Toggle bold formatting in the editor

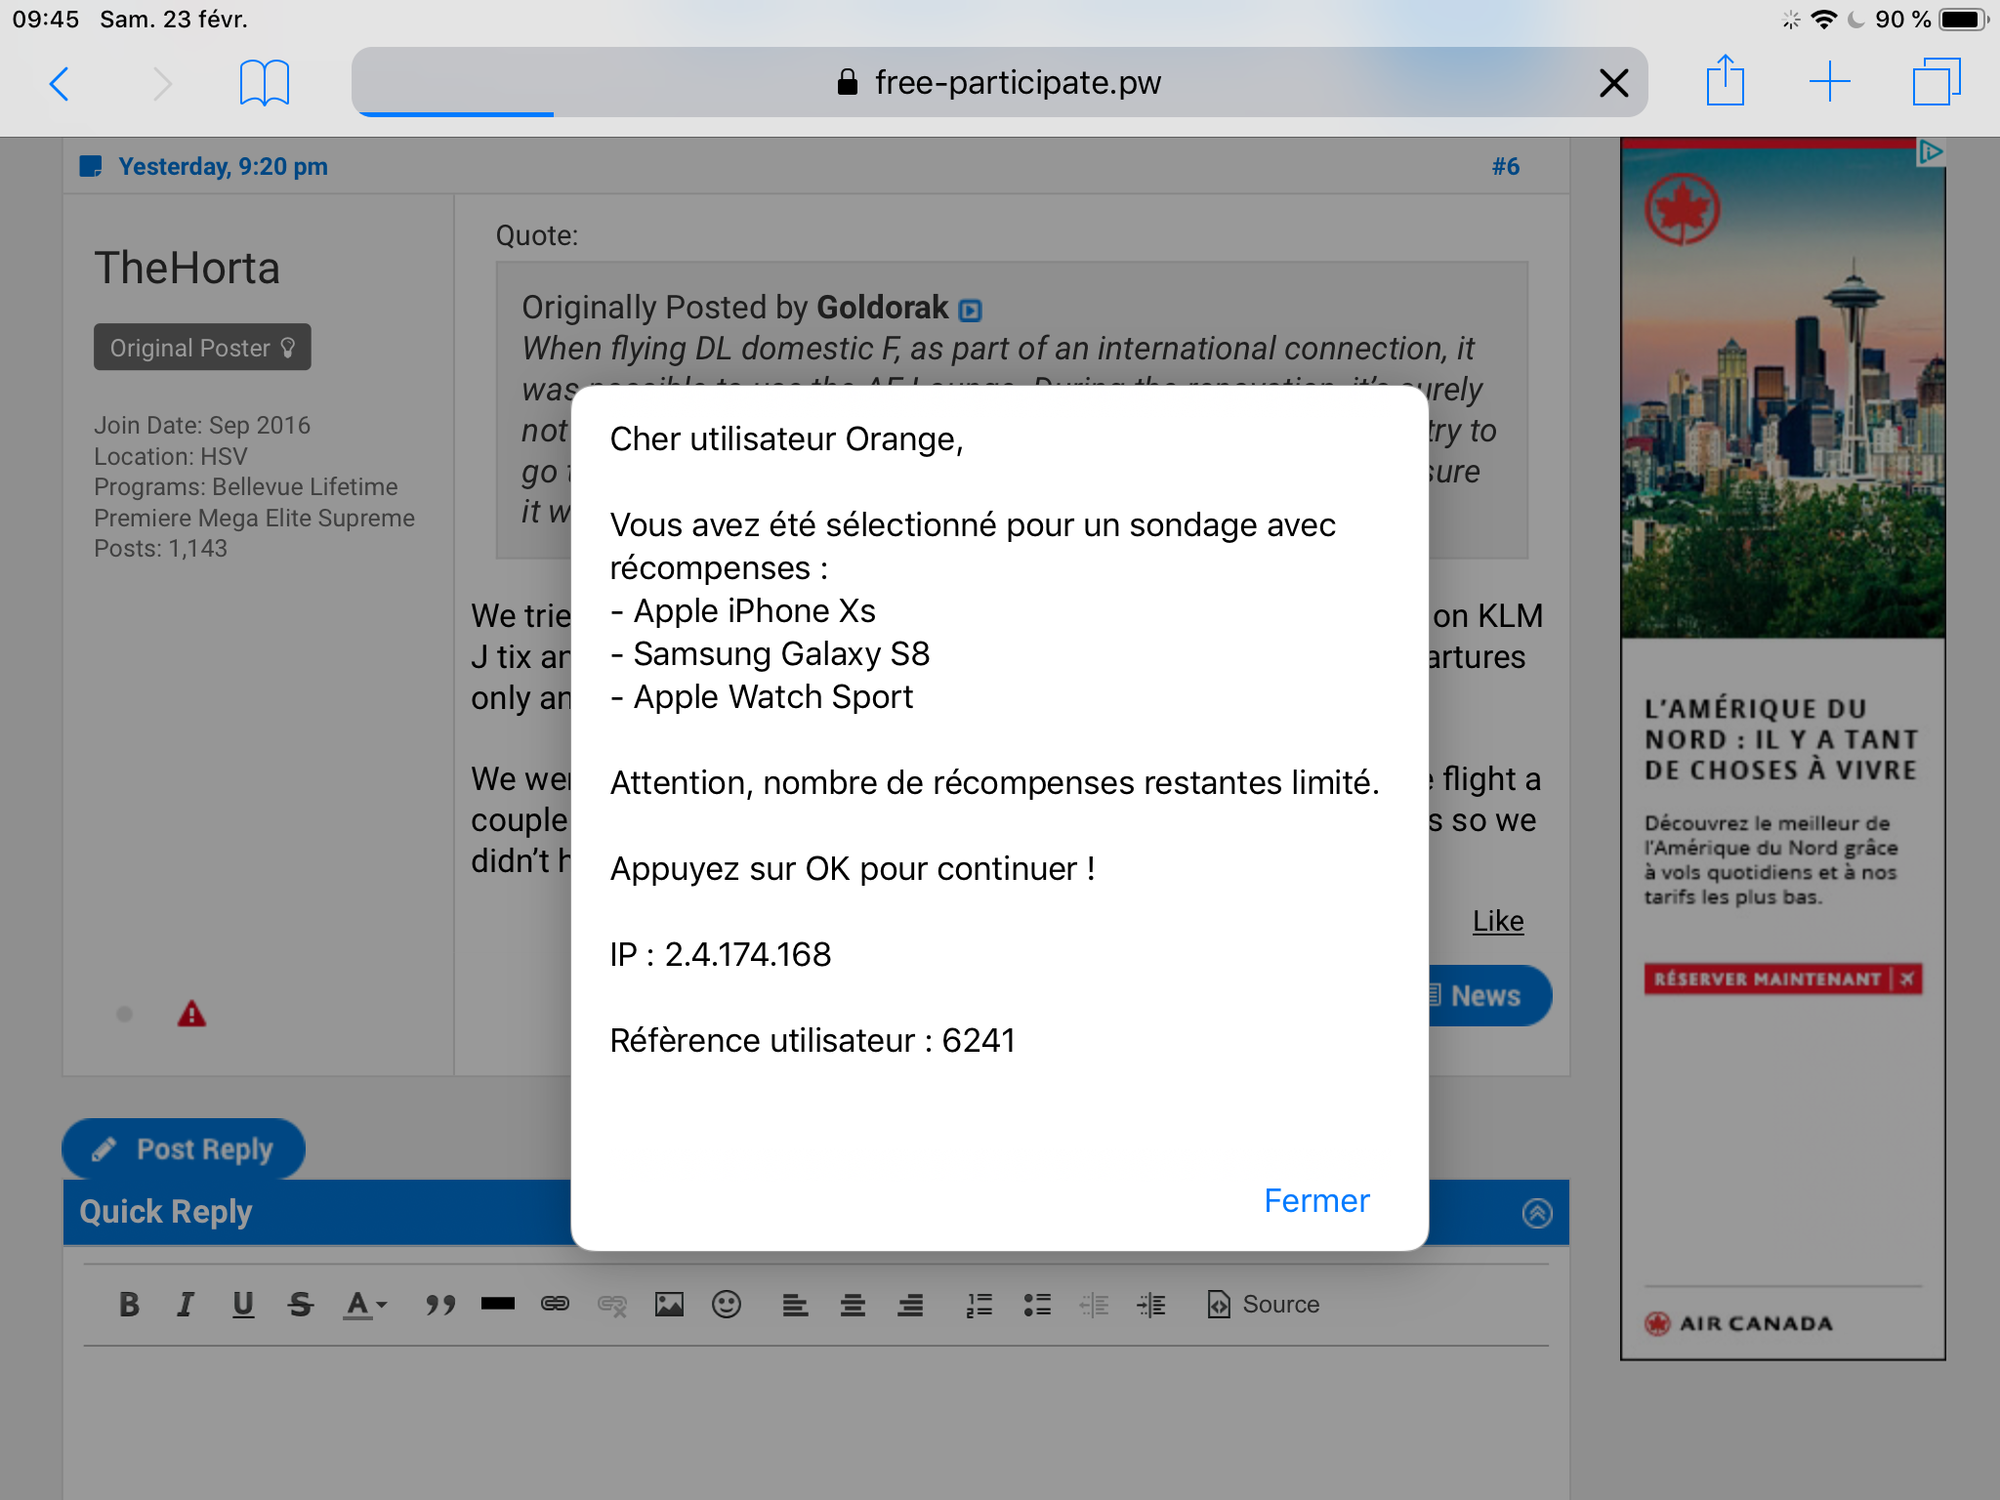[x=129, y=1304]
